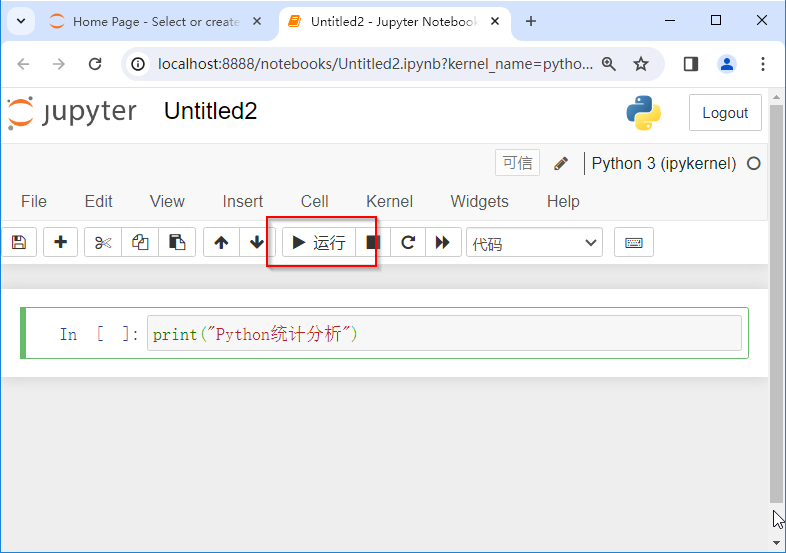Click the localhost URL address bar
This screenshot has width=786, height=553.
coord(375,64)
